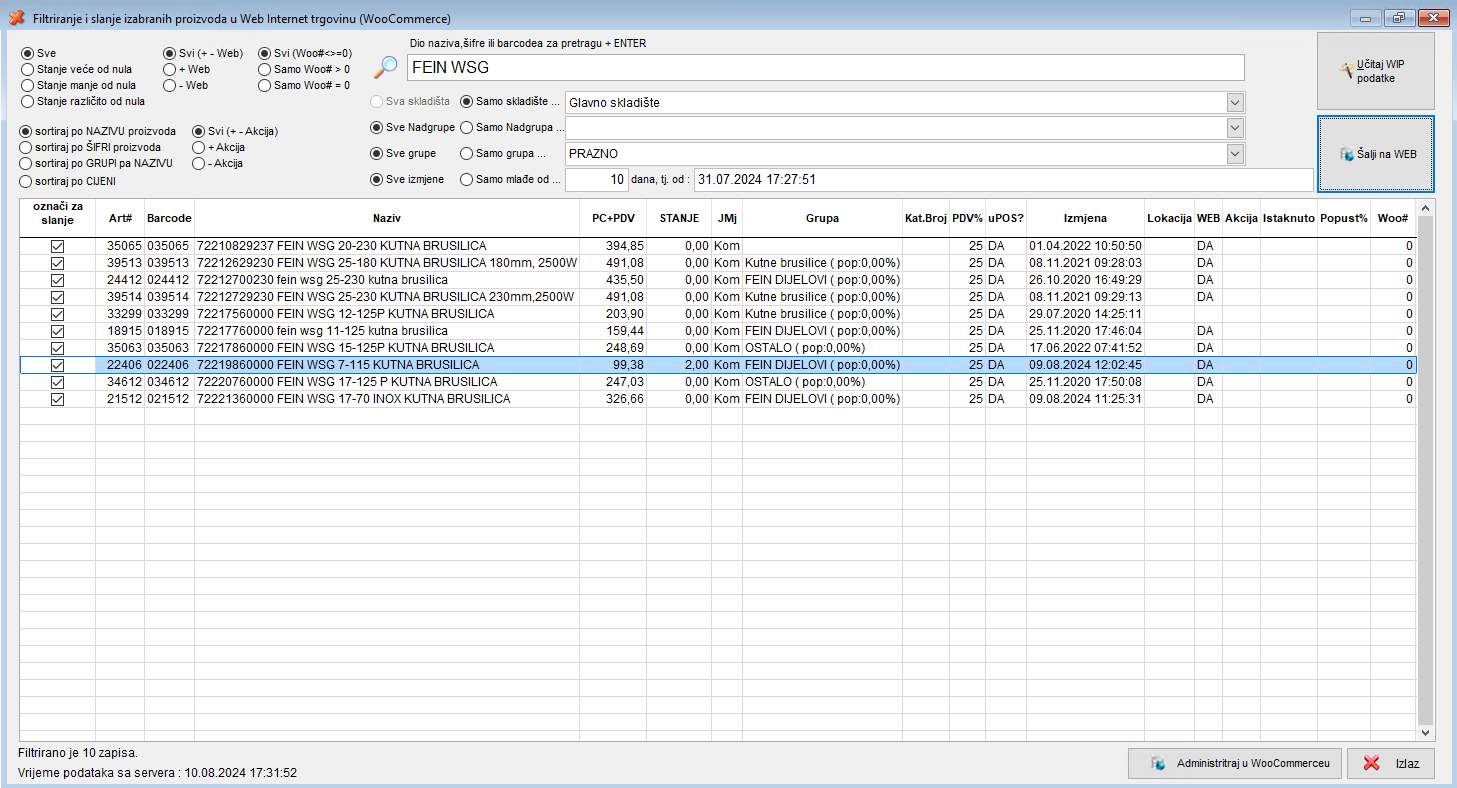Expand the Glavno skladište dropdown
Image resolution: width=1457 pixels, height=788 pixels.
(x=1235, y=103)
